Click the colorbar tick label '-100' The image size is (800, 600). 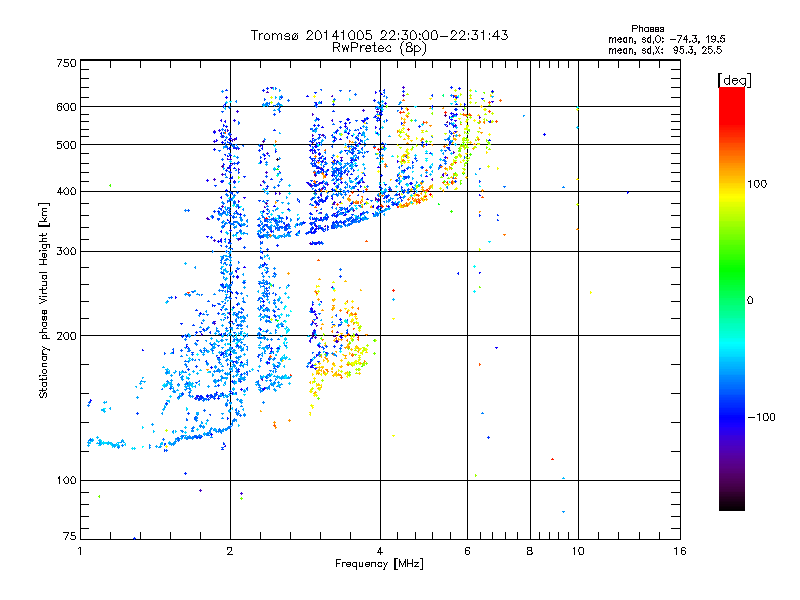[x=761, y=417]
